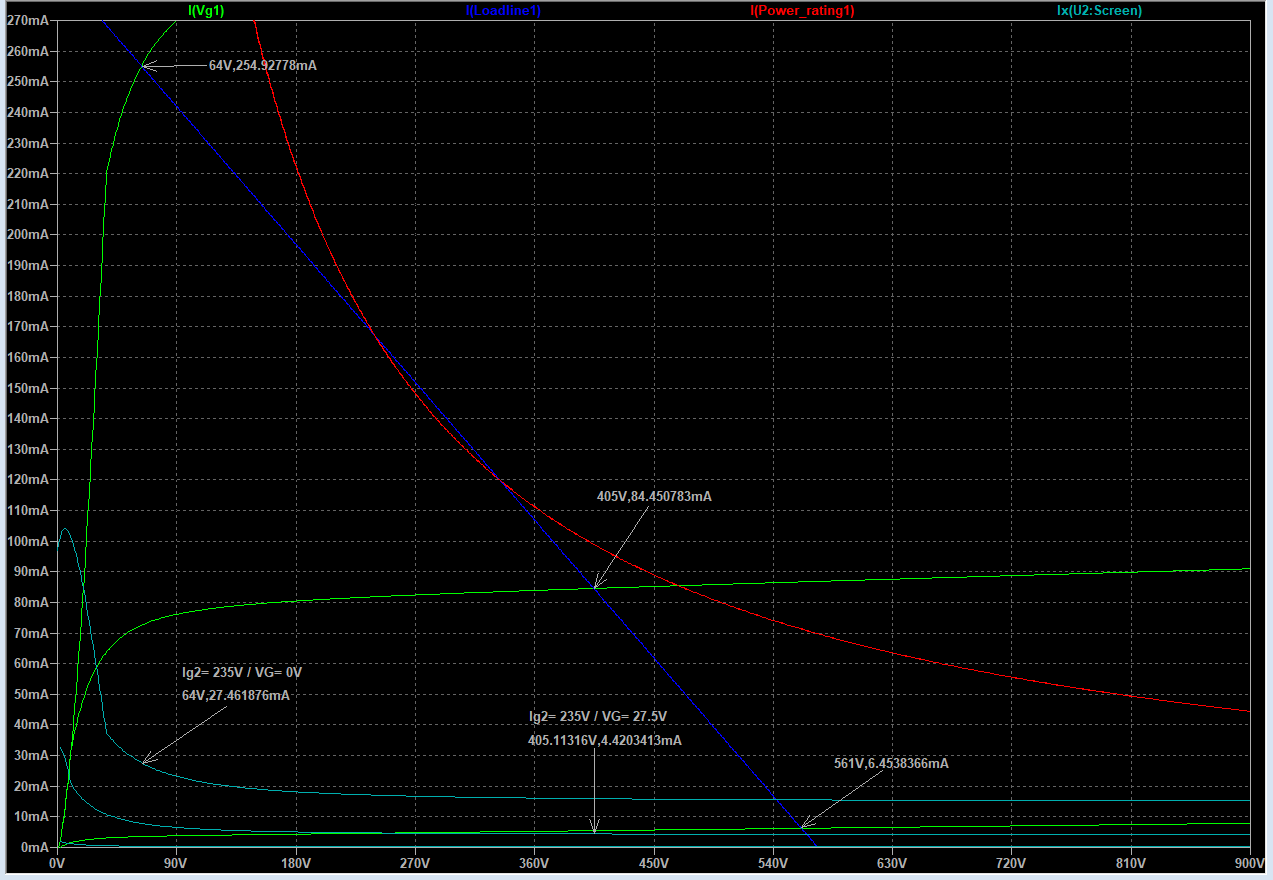Click the 100mA tick on vertical axis
Image resolution: width=1273 pixels, height=880 pixels.
coord(27,541)
